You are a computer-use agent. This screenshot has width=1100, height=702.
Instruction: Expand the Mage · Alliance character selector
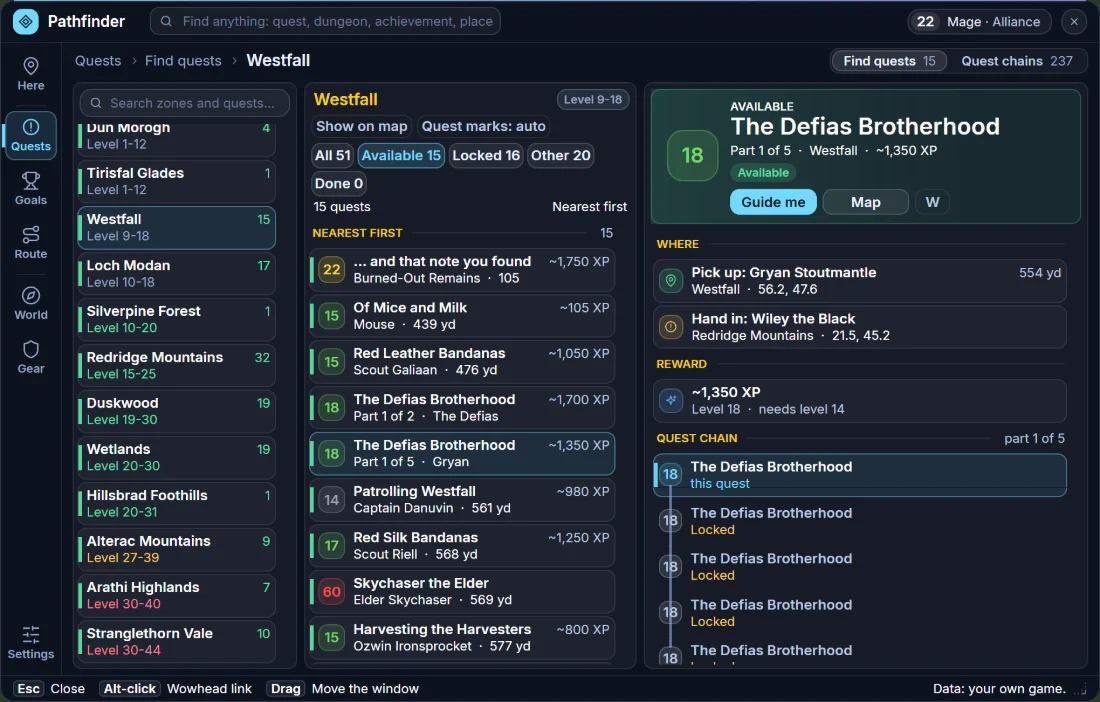click(x=979, y=22)
